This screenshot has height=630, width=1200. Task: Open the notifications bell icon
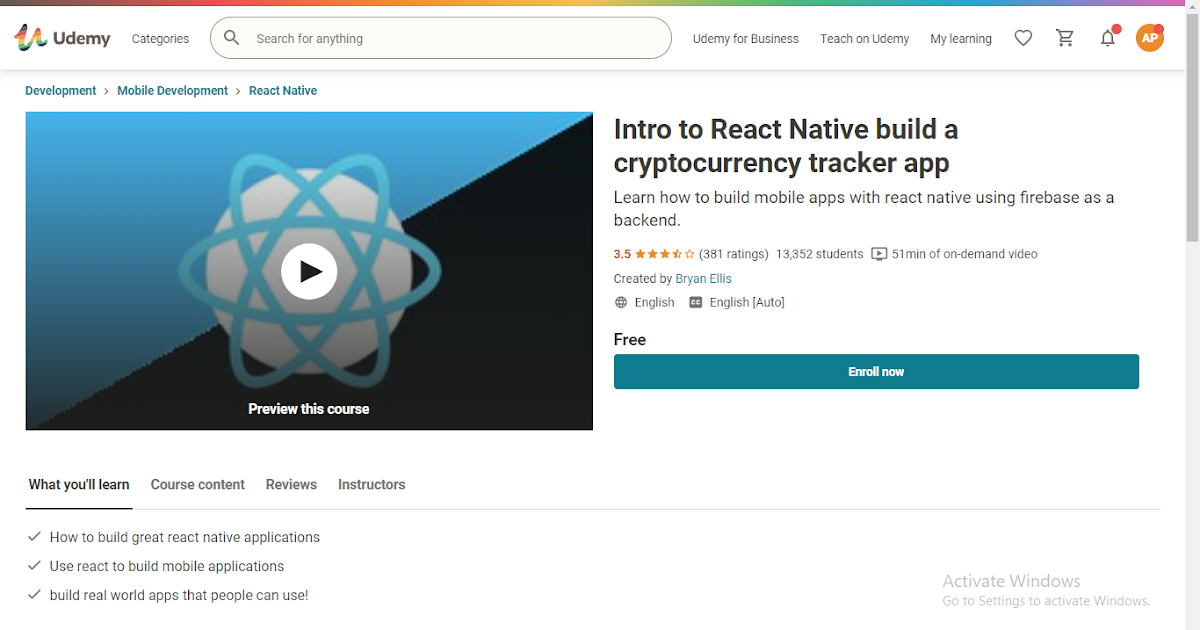click(x=1108, y=38)
